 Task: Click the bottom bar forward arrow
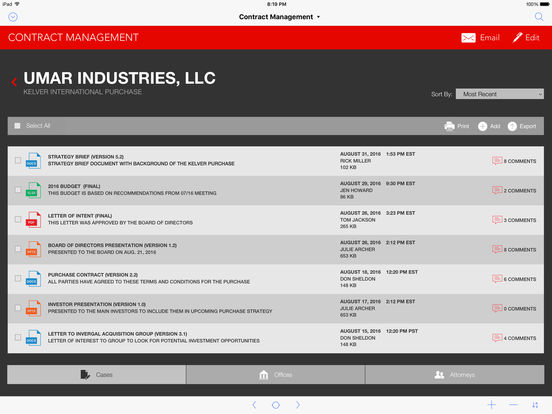coord(298,405)
